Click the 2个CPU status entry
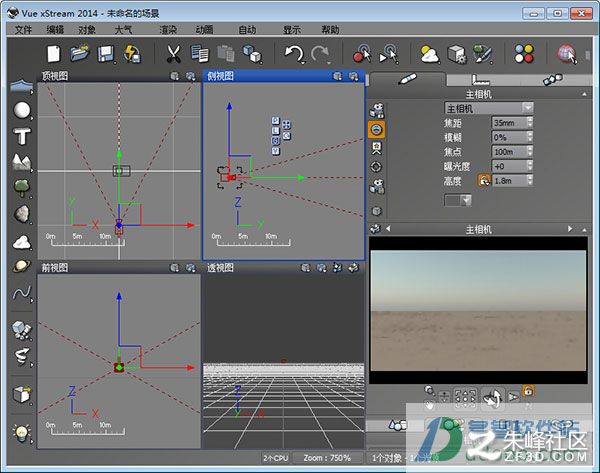The height and width of the screenshot is (473, 600). (x=276, y=458)
